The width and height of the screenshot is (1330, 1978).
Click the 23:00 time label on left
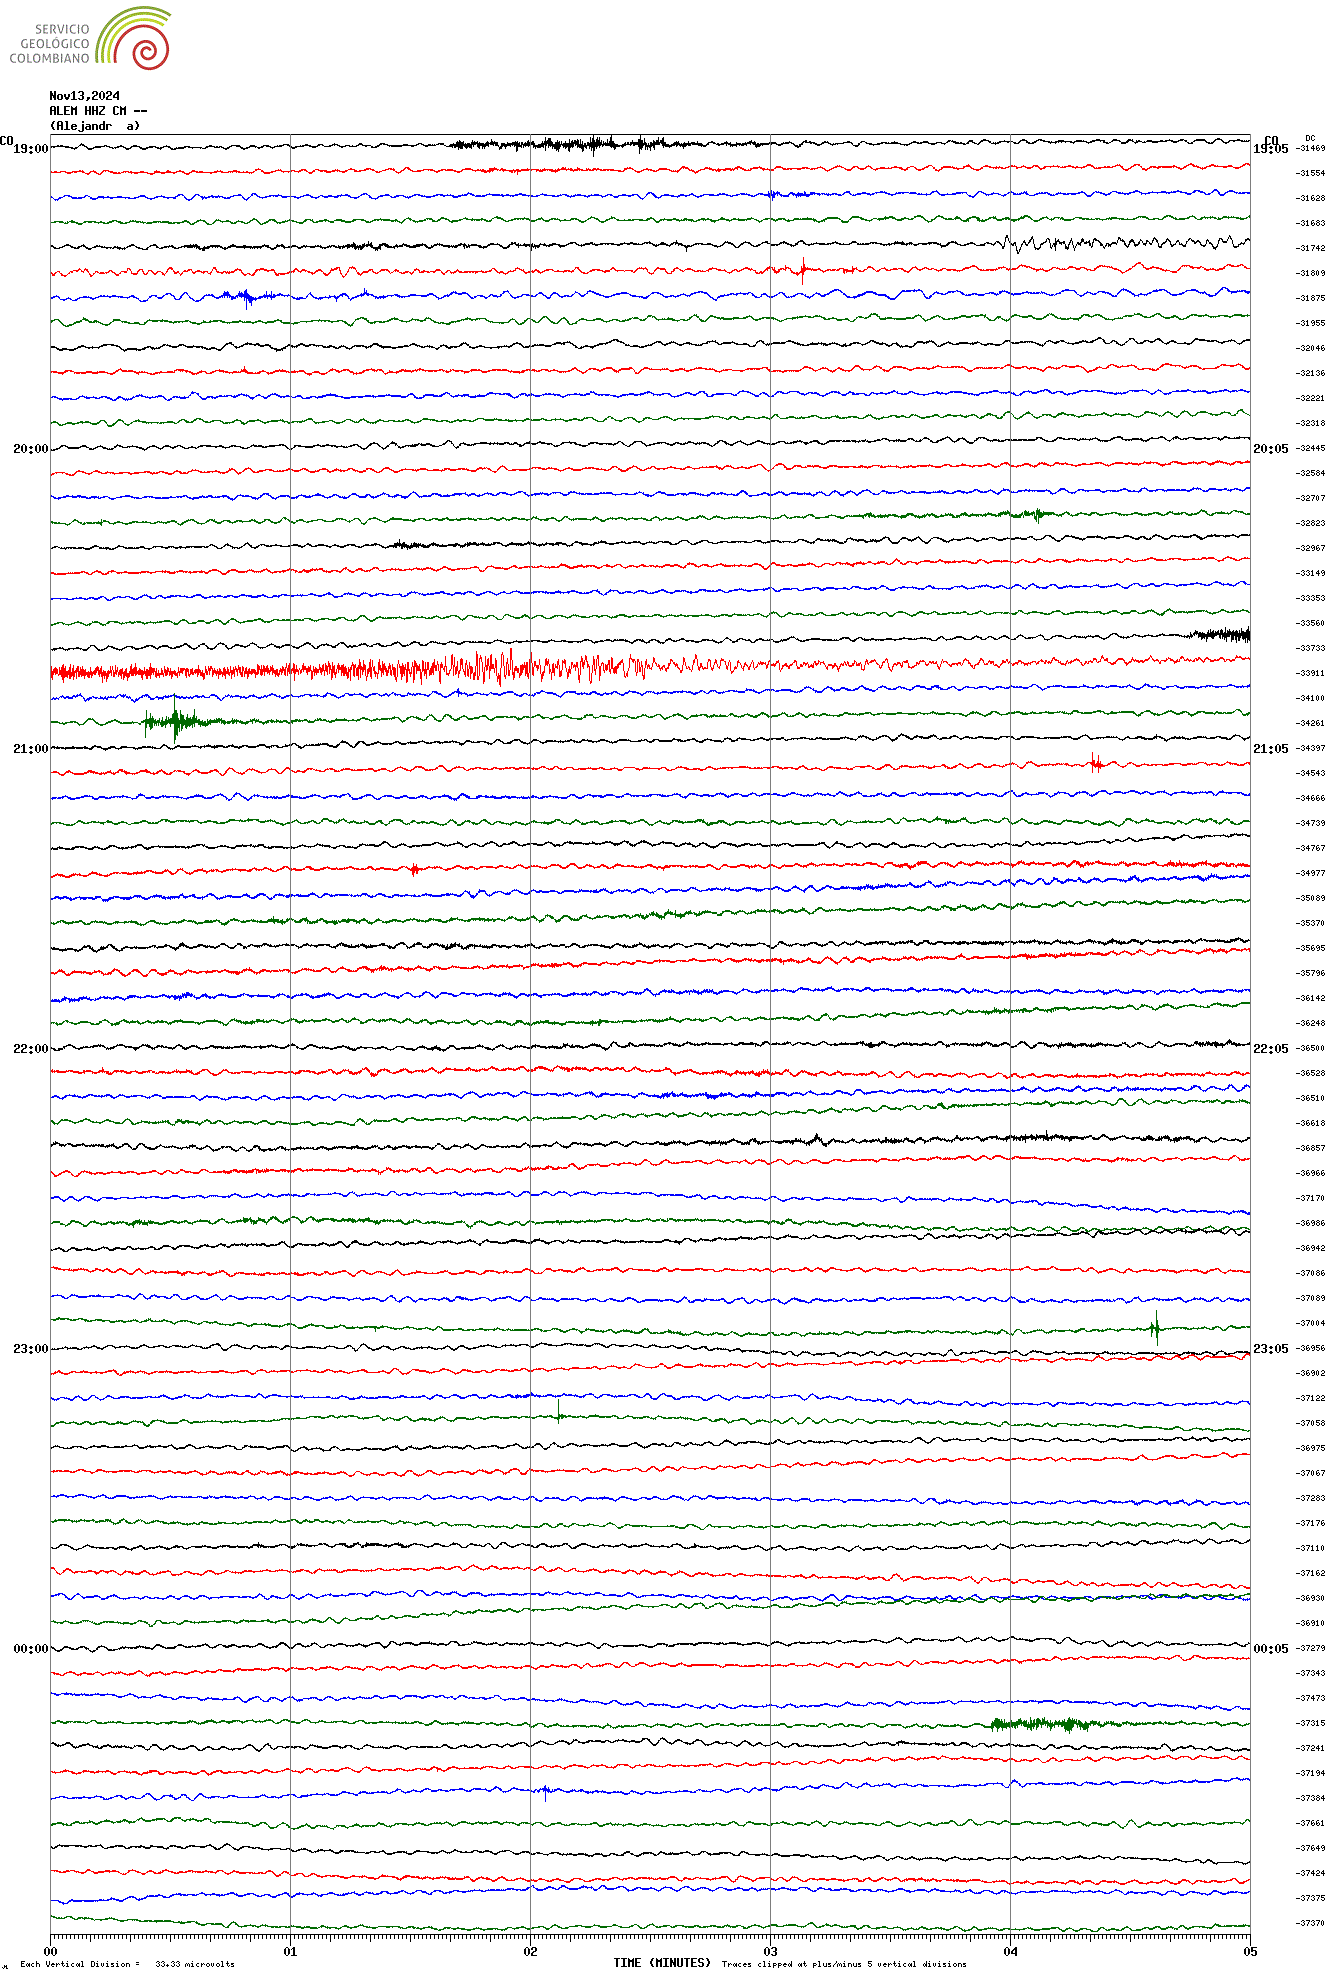click(30, 1349)
